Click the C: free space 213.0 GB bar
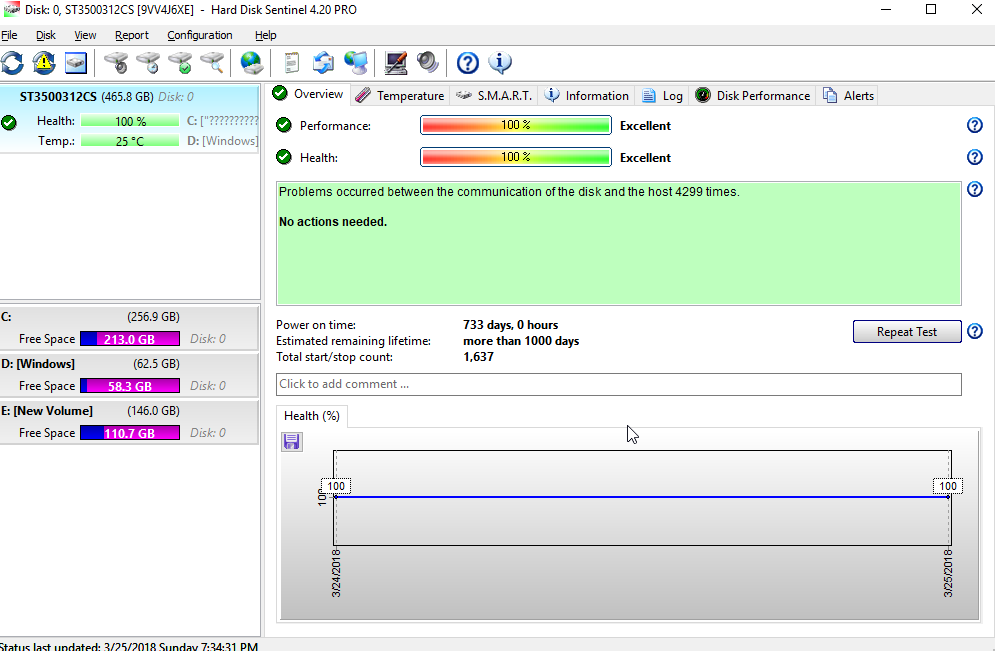The height and width of the screenshot is (651, 995). point(130,339)
